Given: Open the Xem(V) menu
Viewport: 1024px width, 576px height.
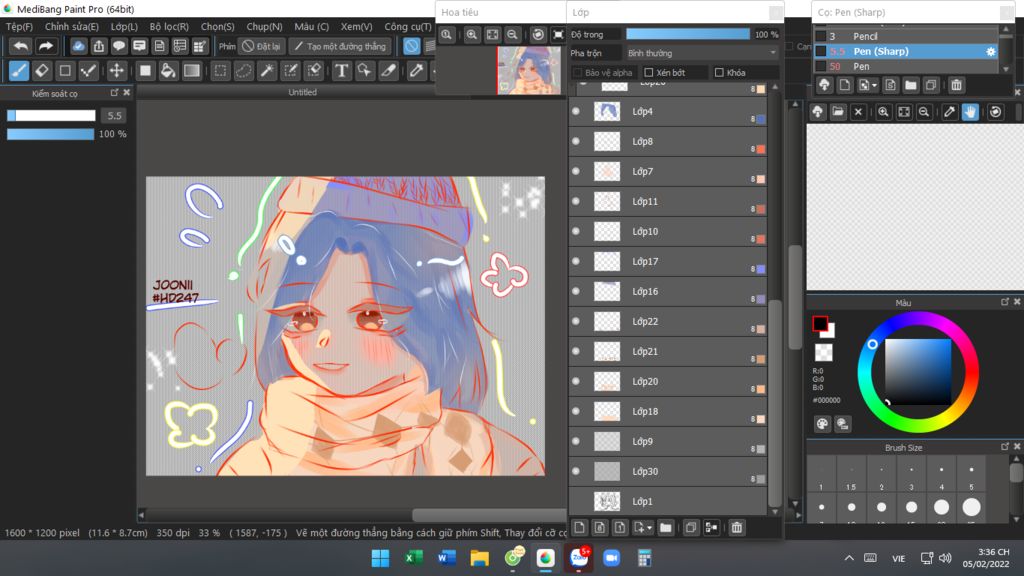Looking at the screenshot, I should (357, 27).
